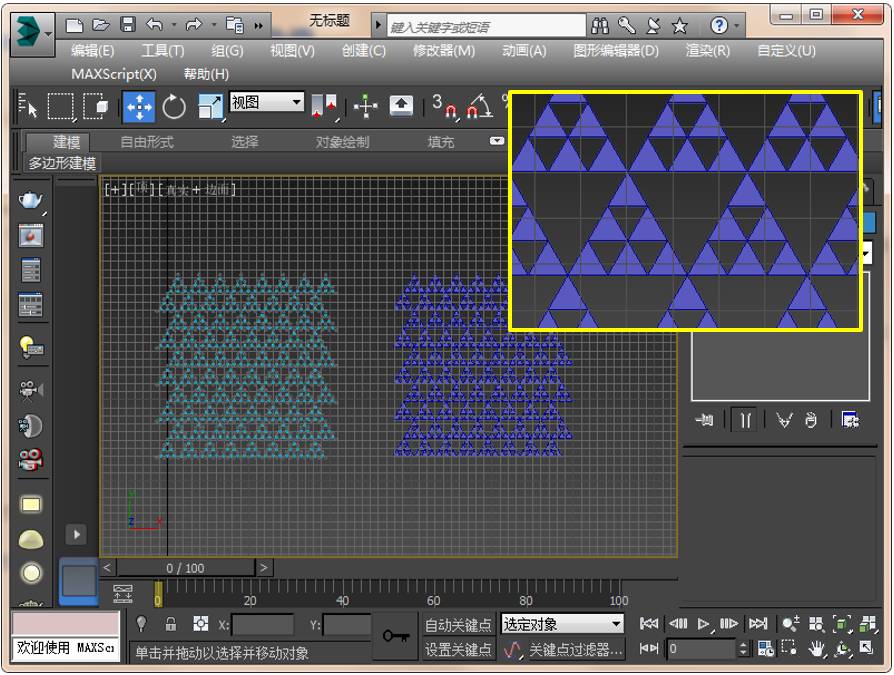Viewport: 894px width, 675px height.
Task: Switch to the 对象绘制 ribbon tab
Action: 343,142
